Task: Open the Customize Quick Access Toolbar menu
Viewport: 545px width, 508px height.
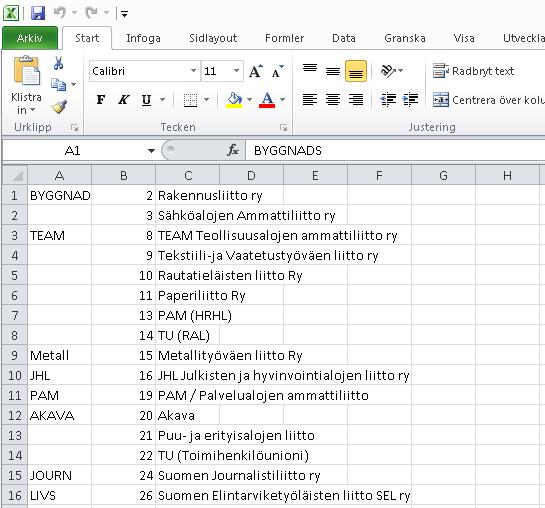Action: [124, 14]
